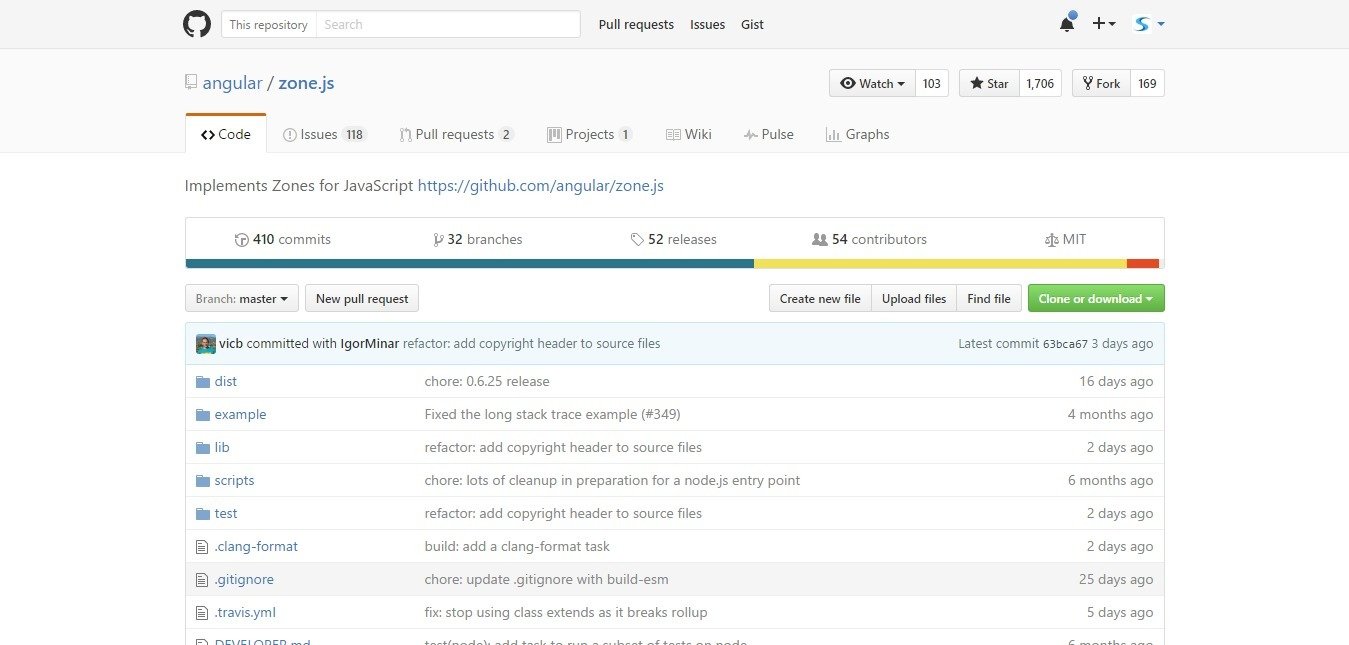Click Gist in top navigation

point(752,24)
